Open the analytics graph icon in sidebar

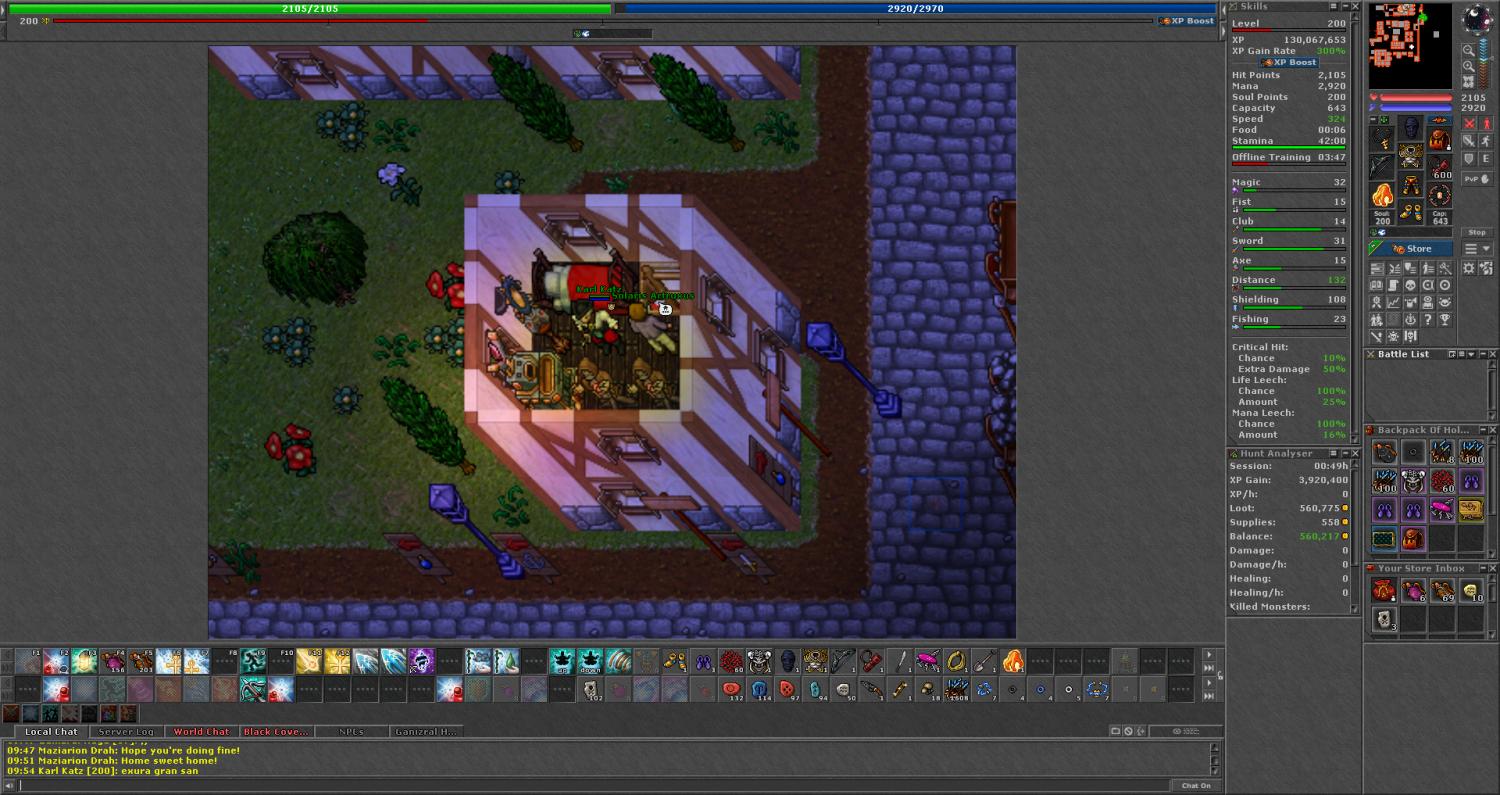click(1394, 302)
